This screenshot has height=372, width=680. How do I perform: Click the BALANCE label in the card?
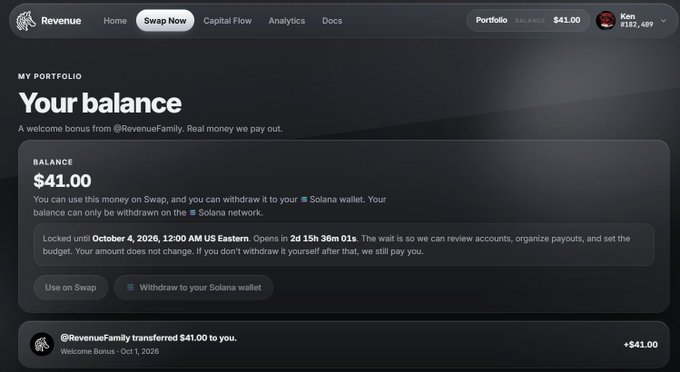(53, 162)
